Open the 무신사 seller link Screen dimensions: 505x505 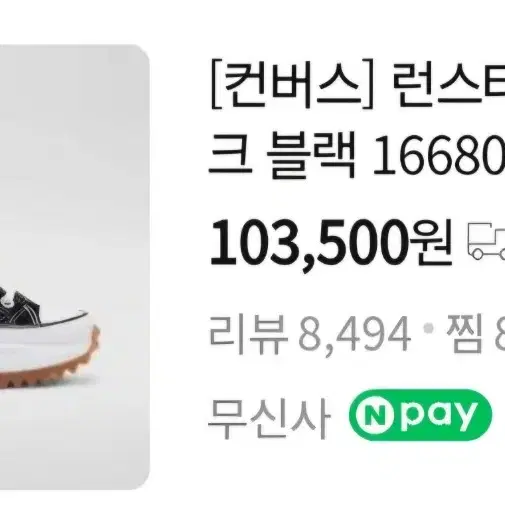tap(269, 416)
